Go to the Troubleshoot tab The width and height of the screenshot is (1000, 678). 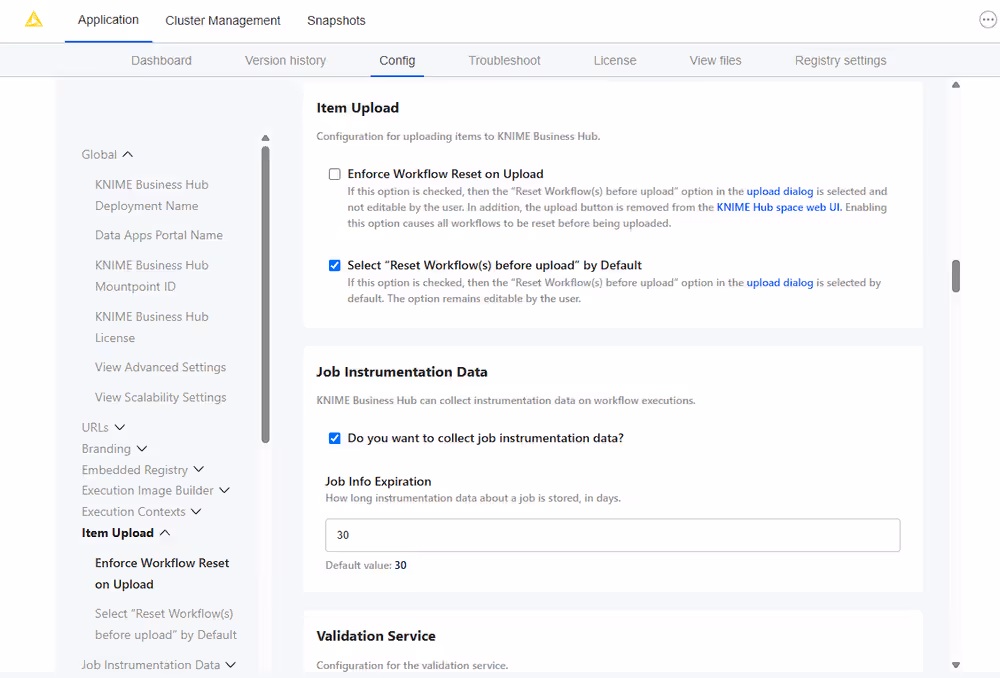pyautogui.click(x=504, y=60)
